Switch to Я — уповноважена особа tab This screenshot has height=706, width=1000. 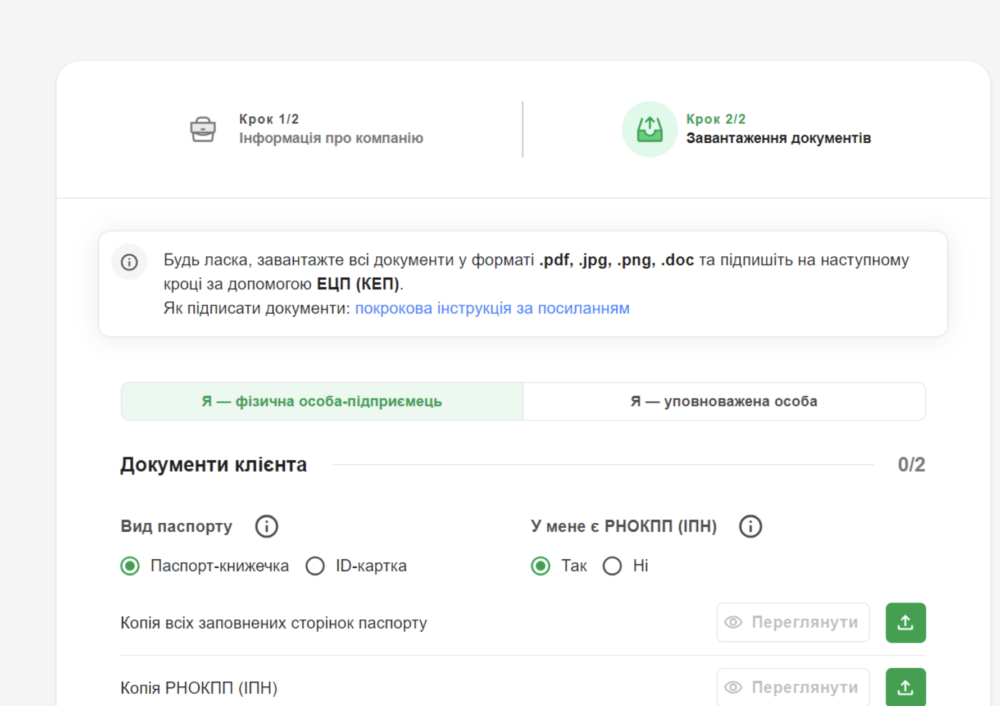click(x=724, y=401)
